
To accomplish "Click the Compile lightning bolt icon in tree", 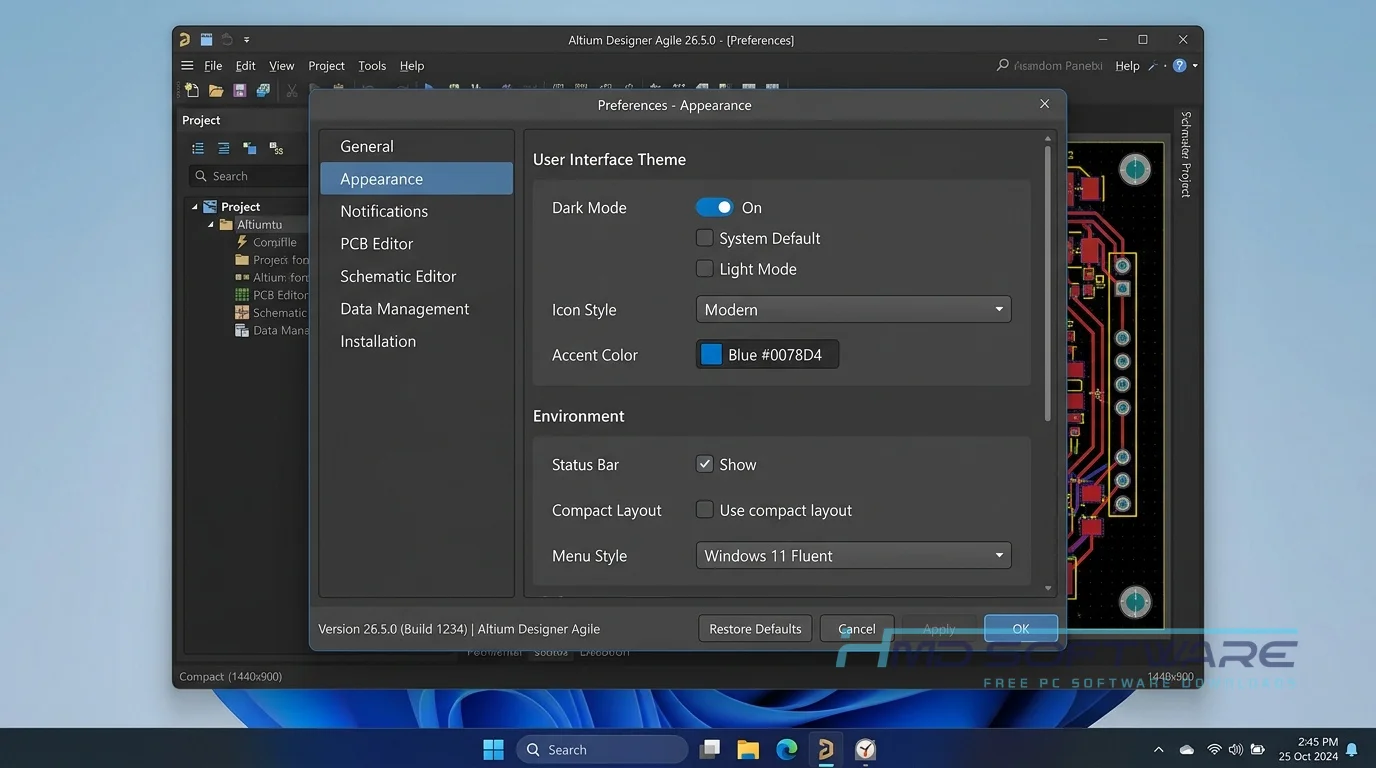I will click(x=242, y=242).
